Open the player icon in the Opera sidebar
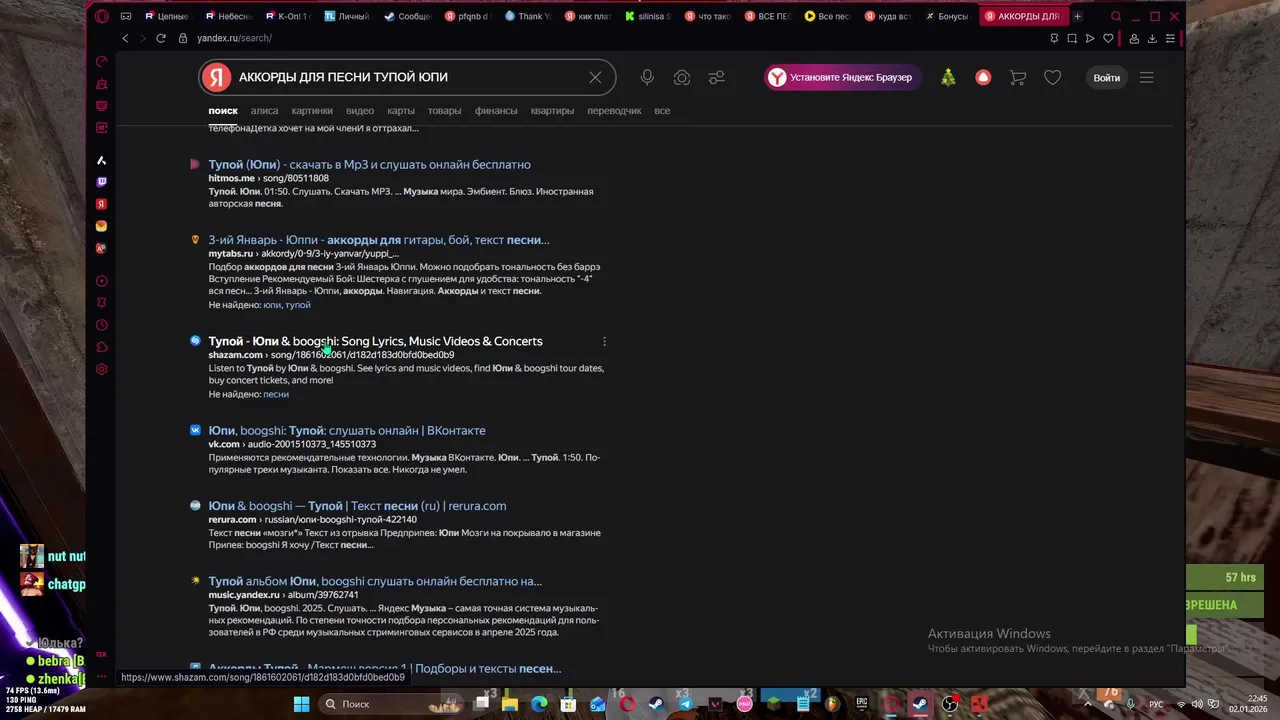This screenshot has height=720, width=1280. [x=101, y=281]
